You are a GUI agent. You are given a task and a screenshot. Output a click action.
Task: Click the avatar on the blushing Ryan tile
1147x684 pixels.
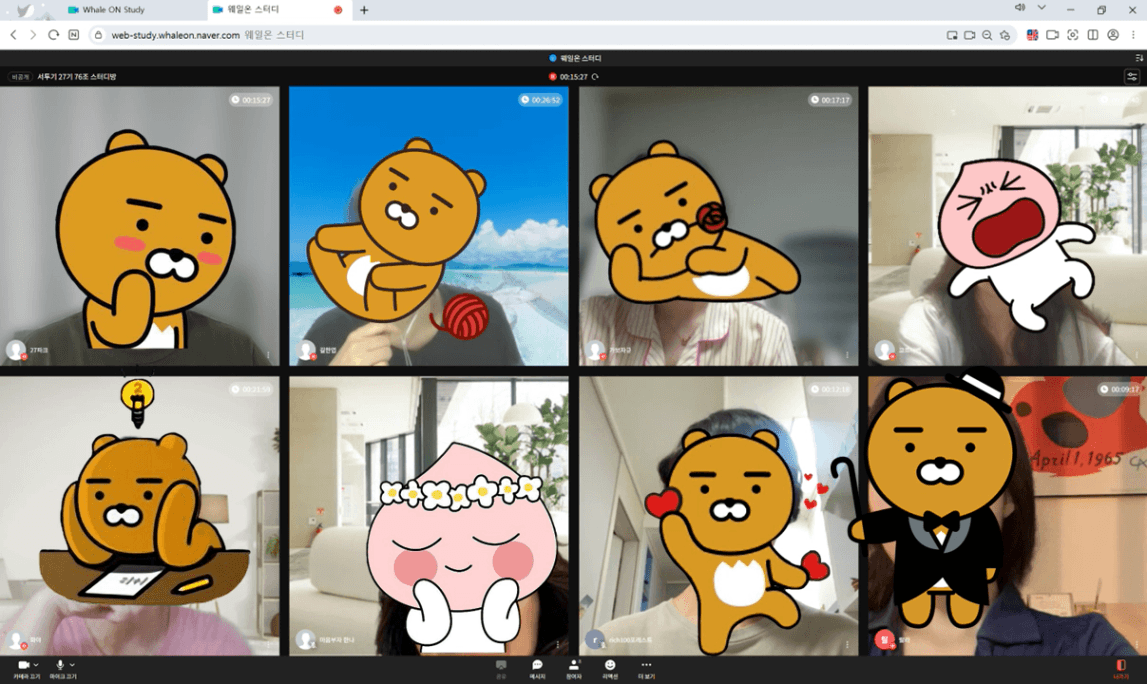click(15, 350)
